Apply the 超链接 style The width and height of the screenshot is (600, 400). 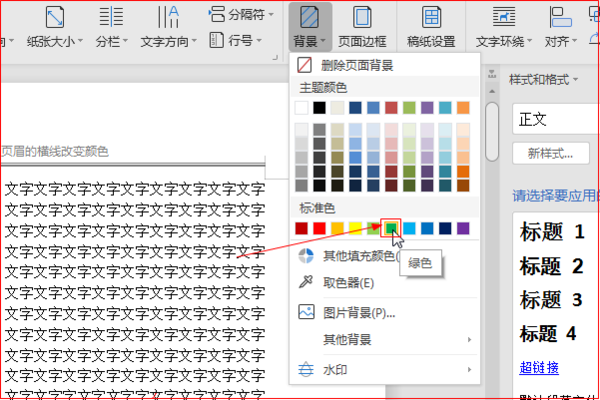pos(539,367)
